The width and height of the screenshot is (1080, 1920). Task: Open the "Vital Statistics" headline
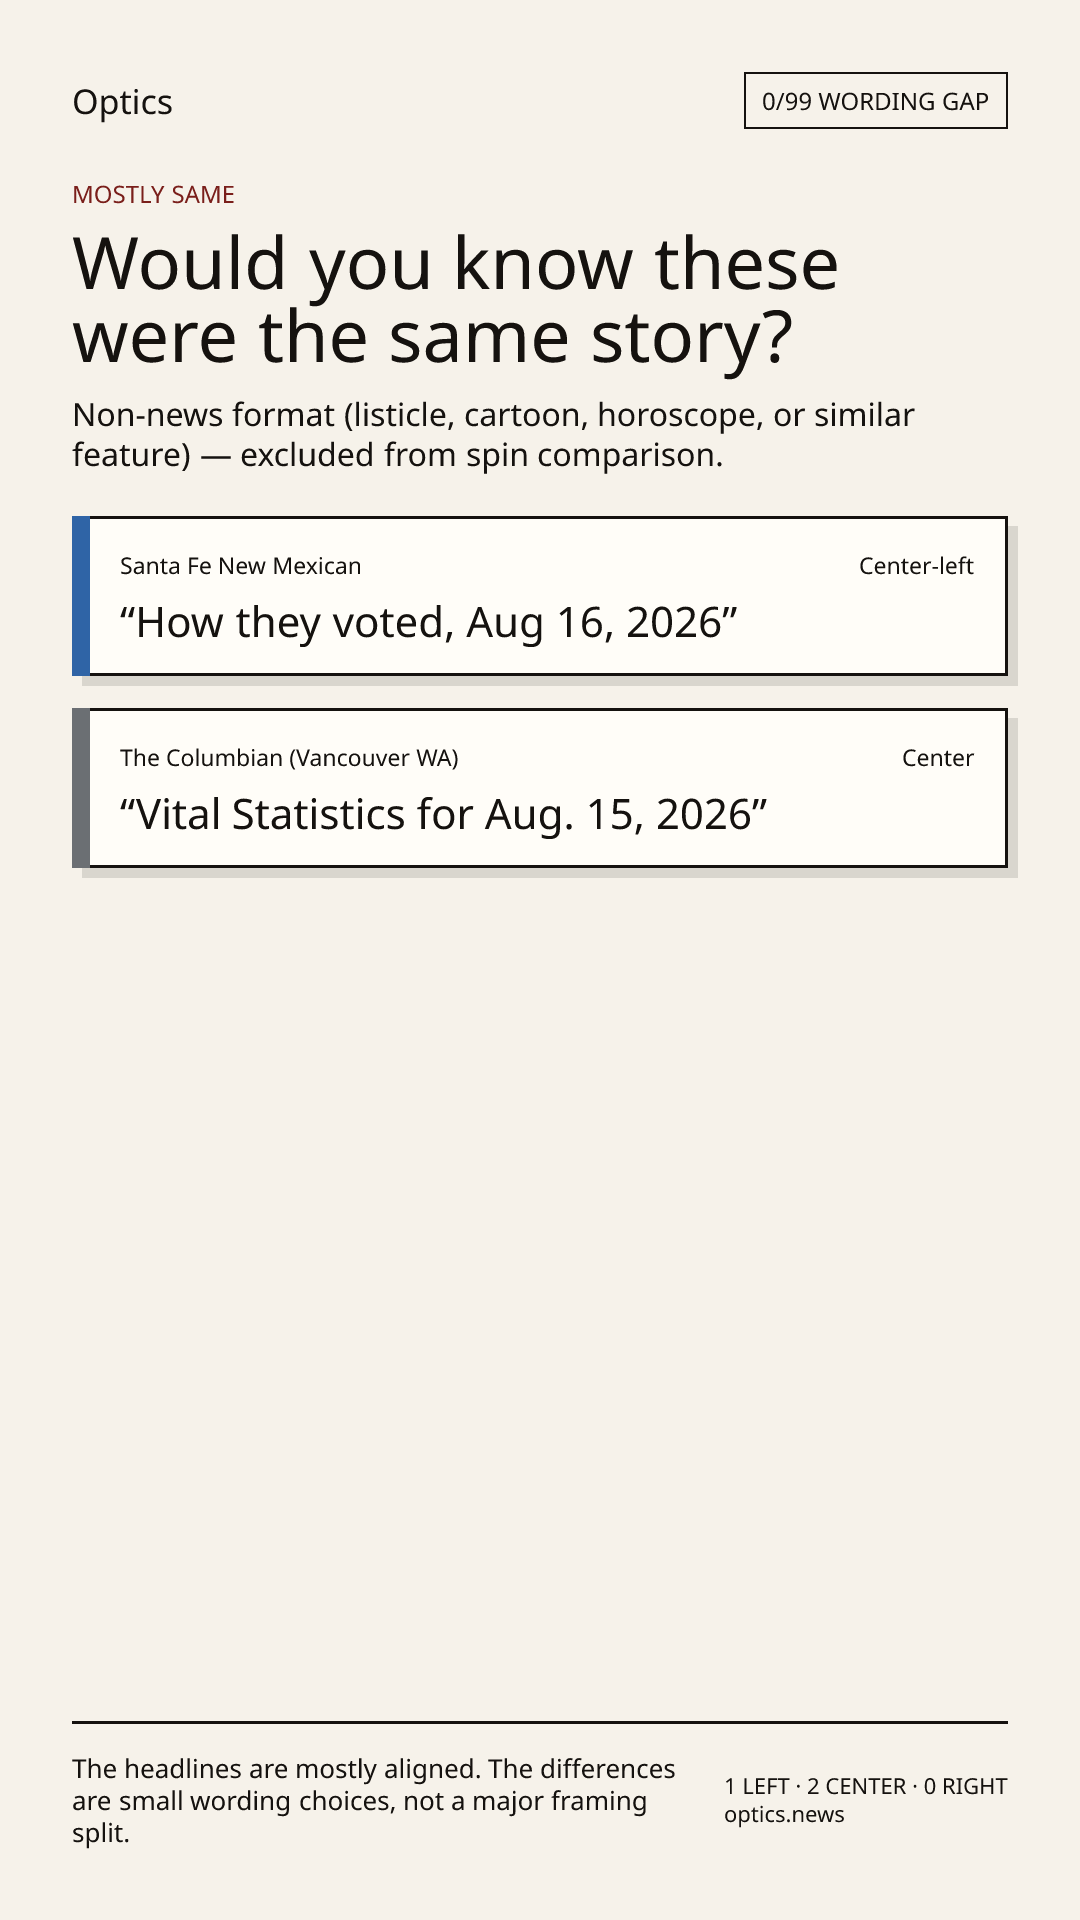(443, 815)
